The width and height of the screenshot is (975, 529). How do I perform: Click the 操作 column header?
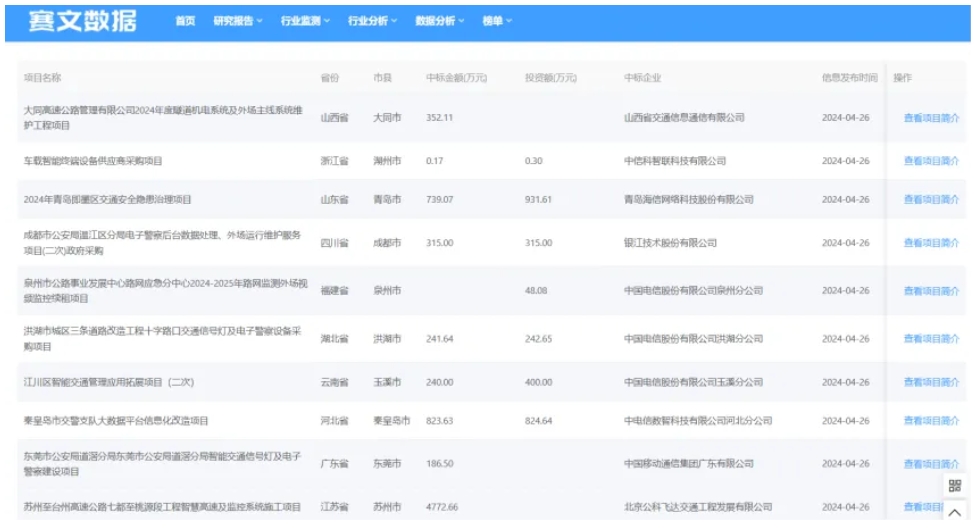pos(902,78)
